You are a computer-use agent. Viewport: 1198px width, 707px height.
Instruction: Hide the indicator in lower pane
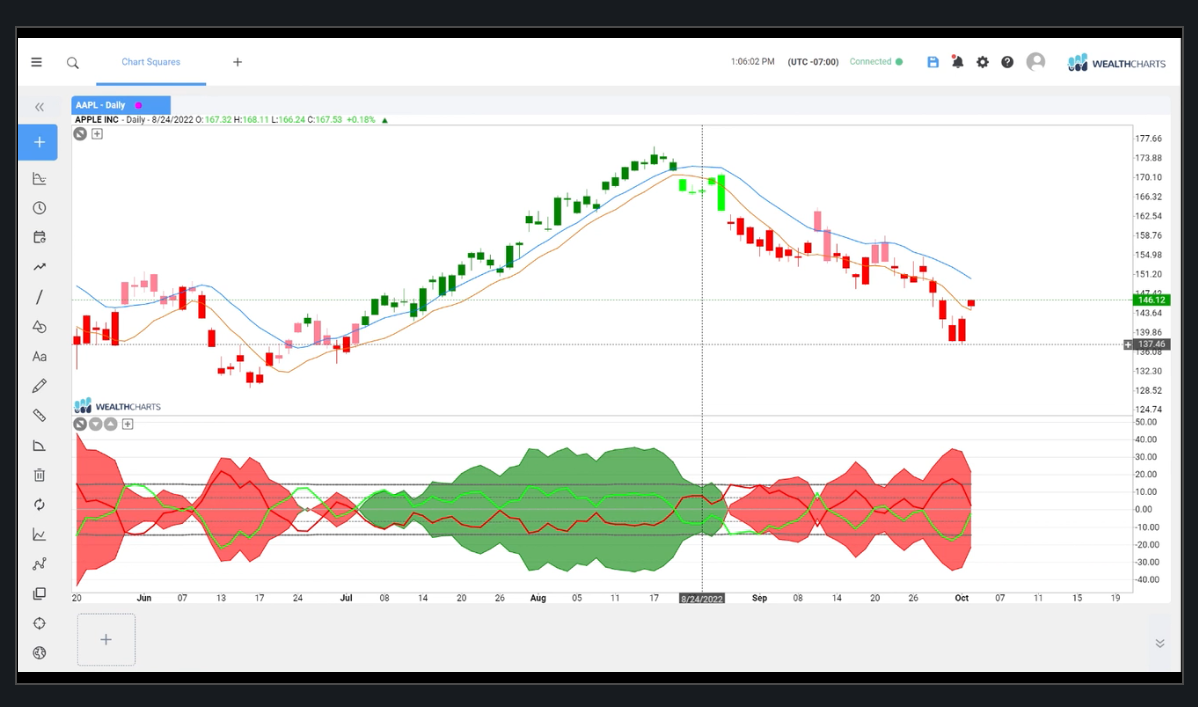80,424
